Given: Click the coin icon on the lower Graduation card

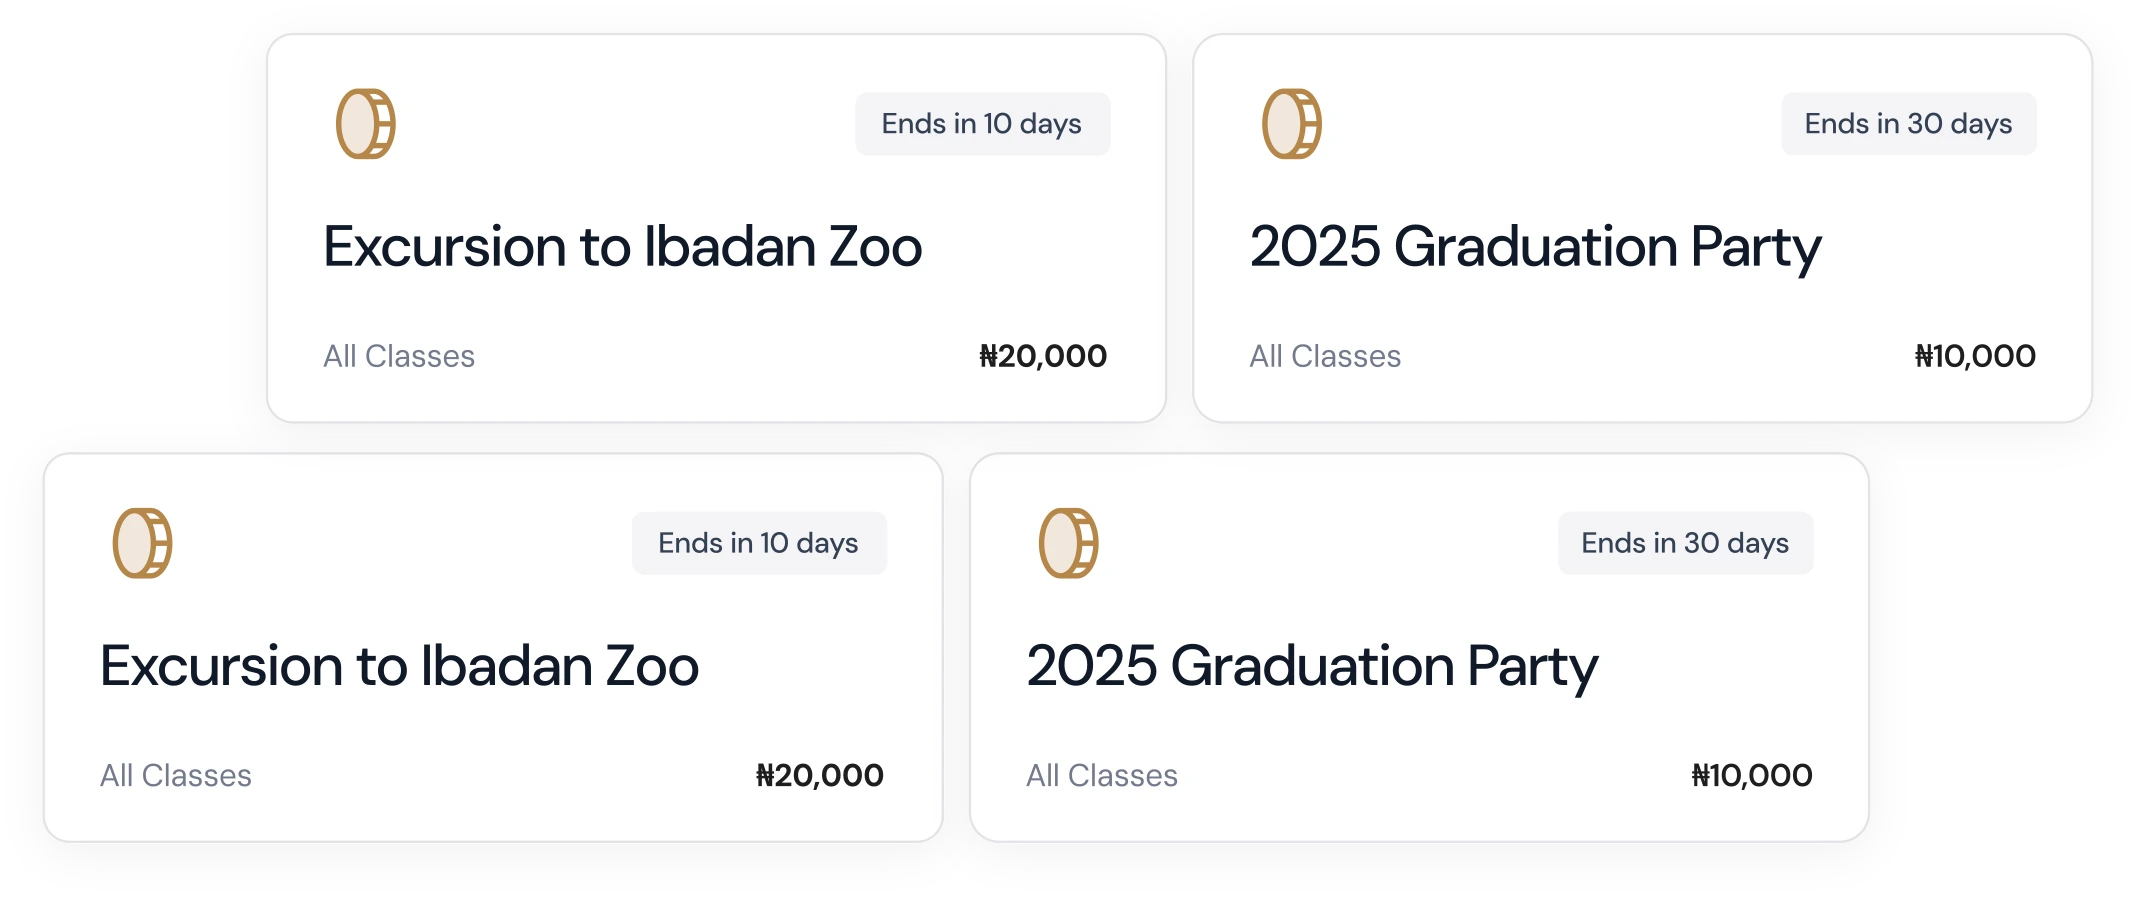Looking at the screenshot, I should click(x=1068, y=543).
